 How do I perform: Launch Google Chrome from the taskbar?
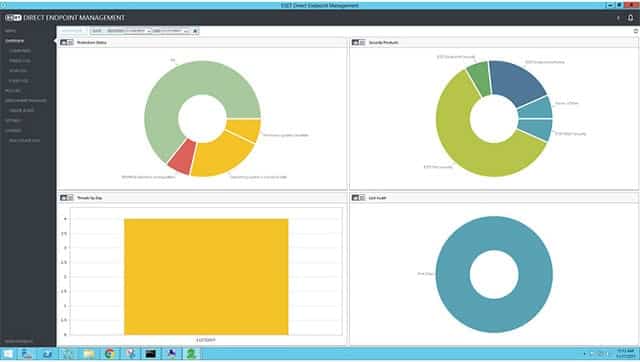109,354
